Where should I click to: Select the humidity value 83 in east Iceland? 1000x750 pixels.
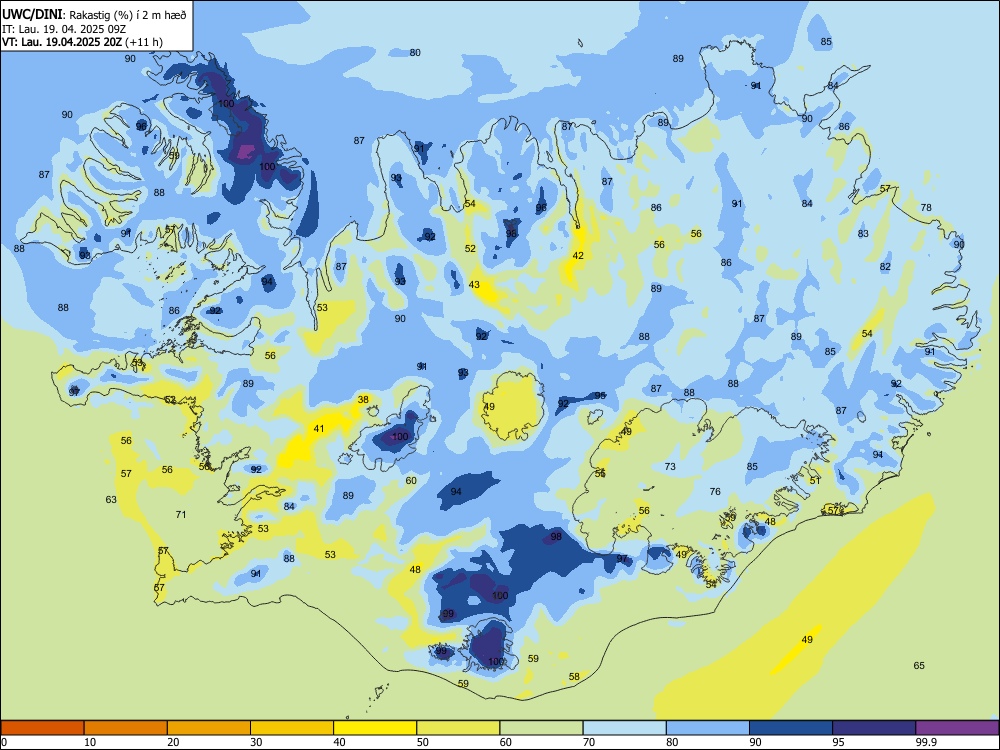863,234
